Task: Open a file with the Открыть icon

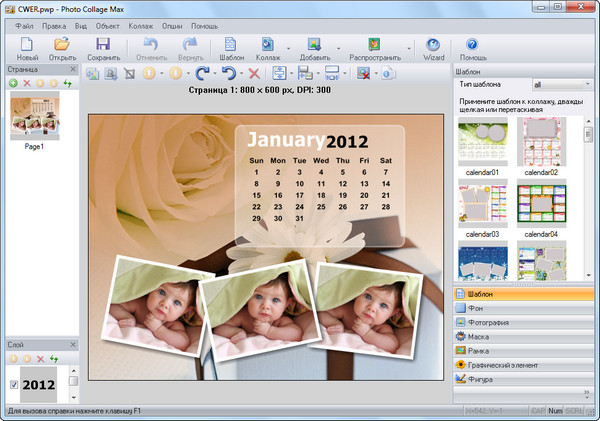Action: tap(62, 47)
